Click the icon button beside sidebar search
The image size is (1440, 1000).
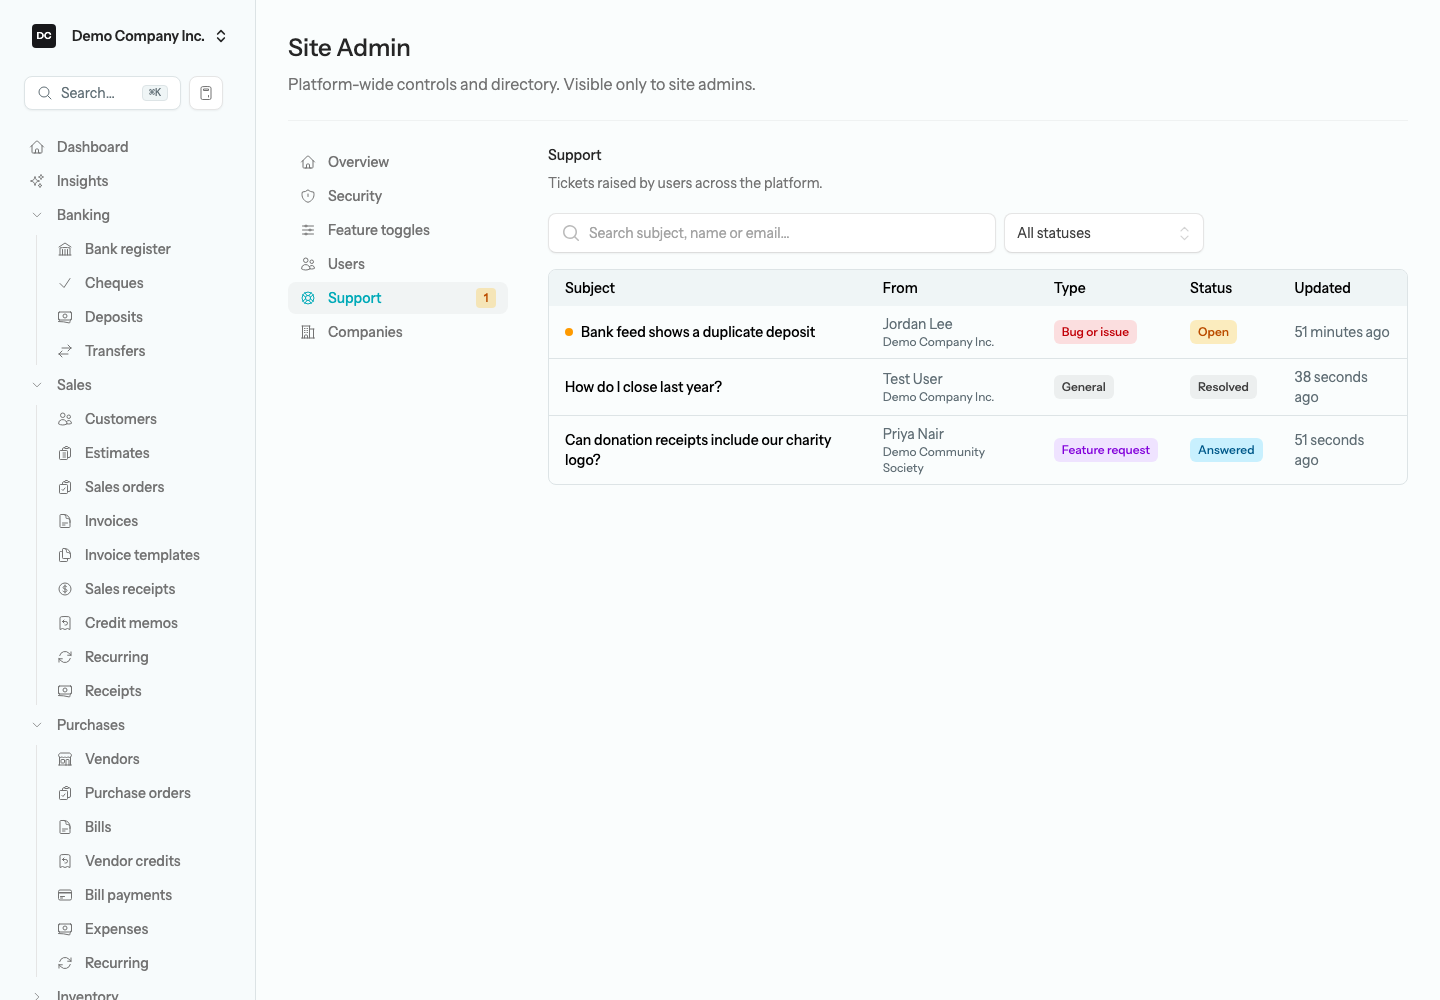pos(206,93)
